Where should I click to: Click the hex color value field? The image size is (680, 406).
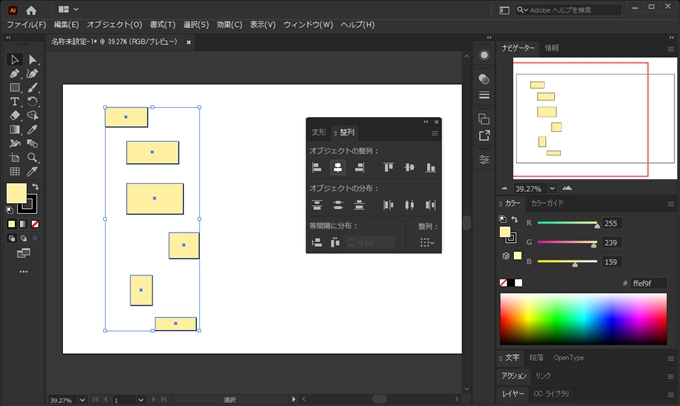tap(648, 283)
